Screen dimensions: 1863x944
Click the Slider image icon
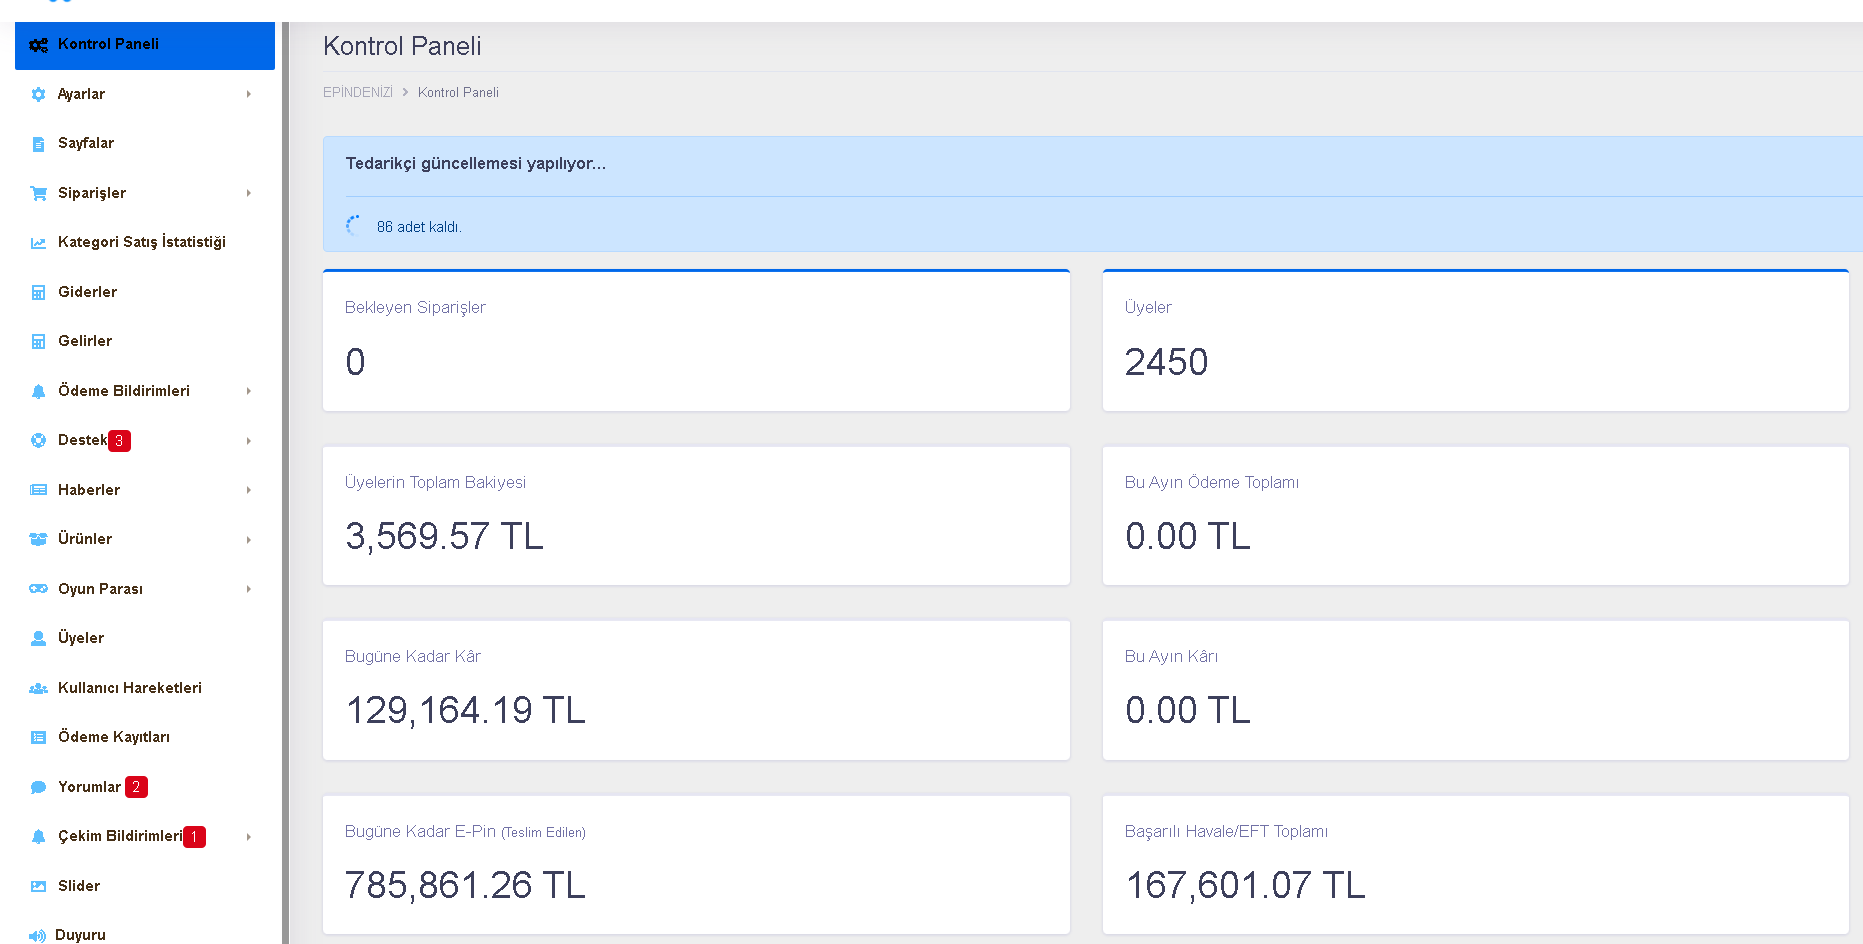[38, 886]
